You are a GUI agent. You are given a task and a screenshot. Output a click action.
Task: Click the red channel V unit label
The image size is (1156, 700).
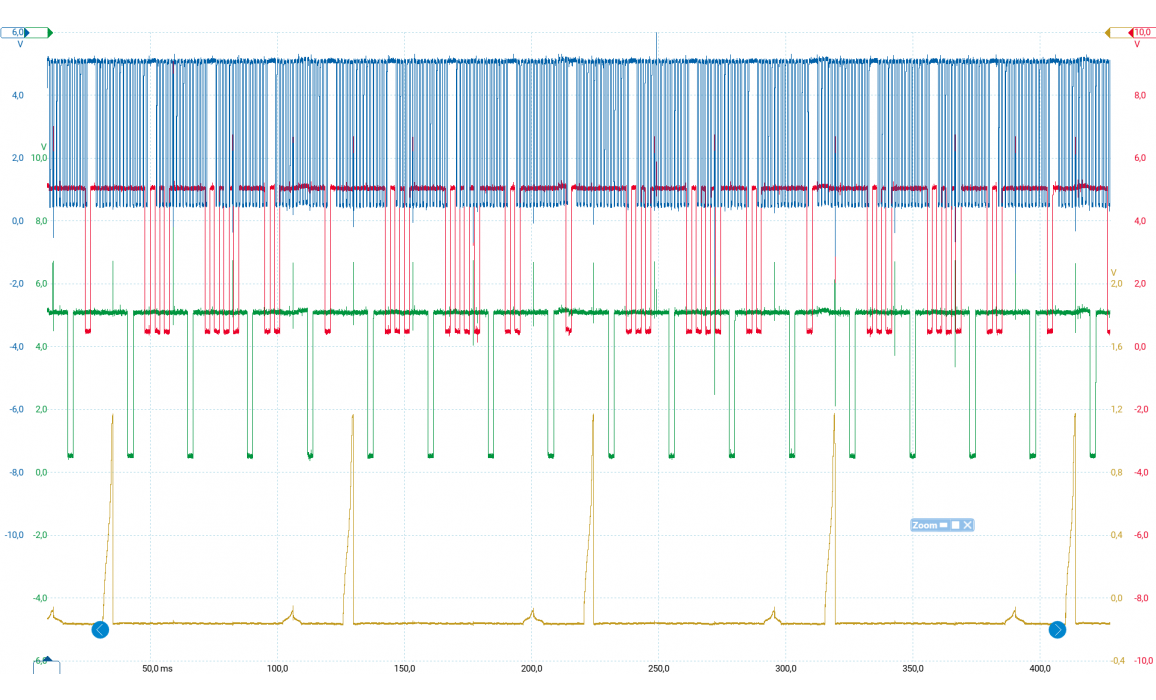[1137, 44]
